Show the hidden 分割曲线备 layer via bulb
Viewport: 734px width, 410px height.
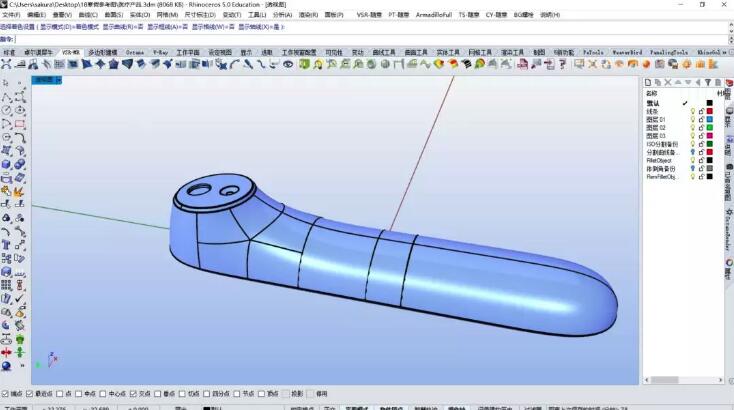(693, 152)
